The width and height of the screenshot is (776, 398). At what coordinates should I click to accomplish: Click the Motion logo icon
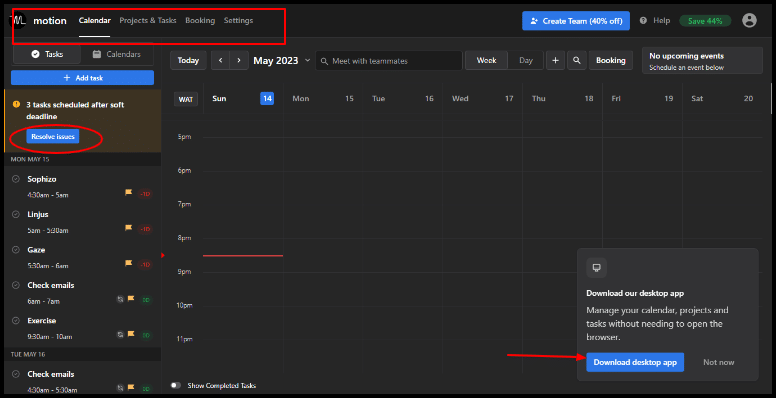(x=19, y=20)
